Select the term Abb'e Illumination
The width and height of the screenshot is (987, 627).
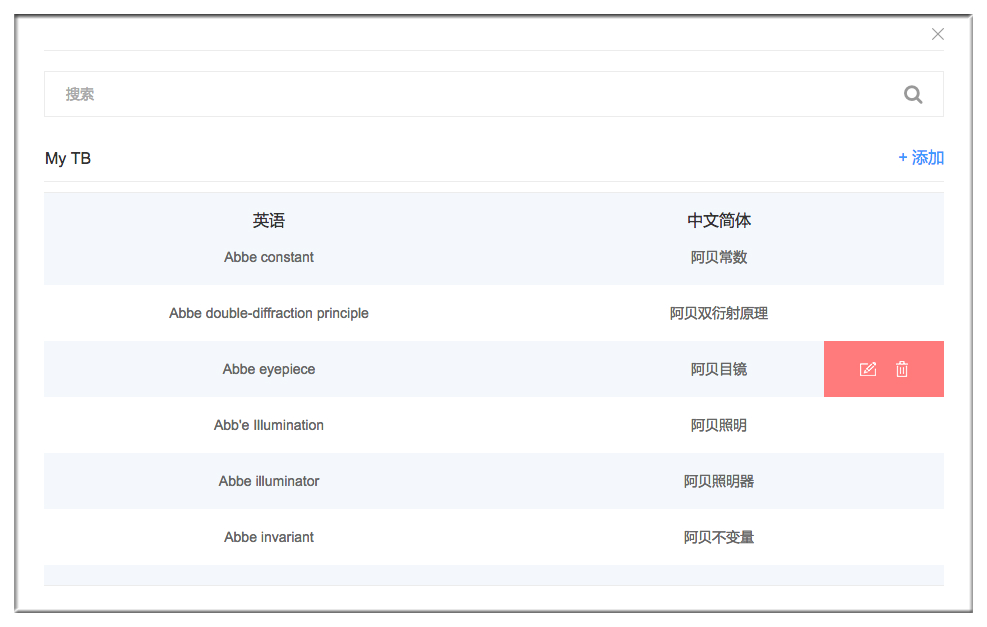tap(269, 425)
